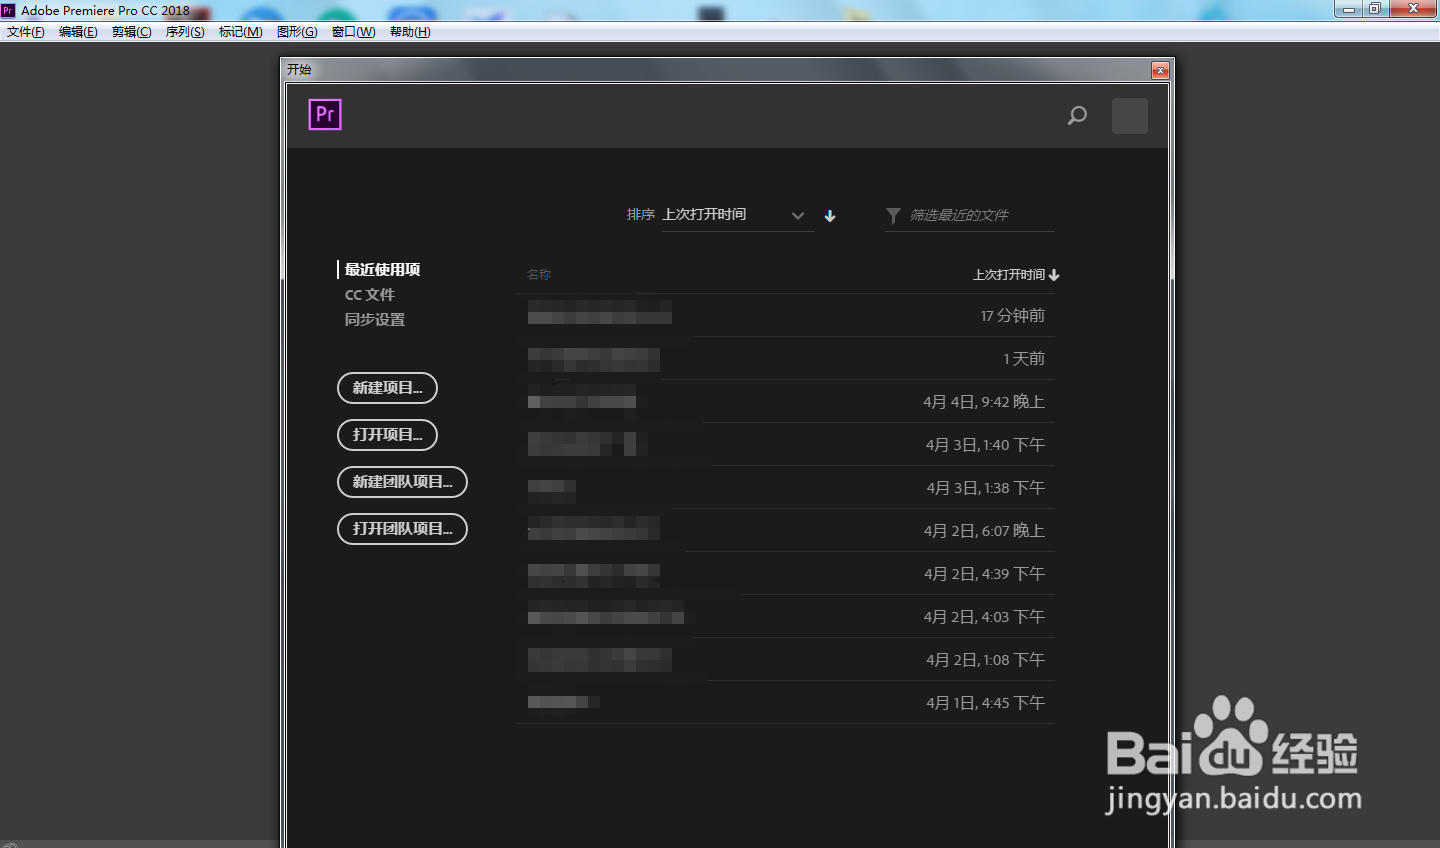Open the 剪辑(C) menu

tap(132, 32)
